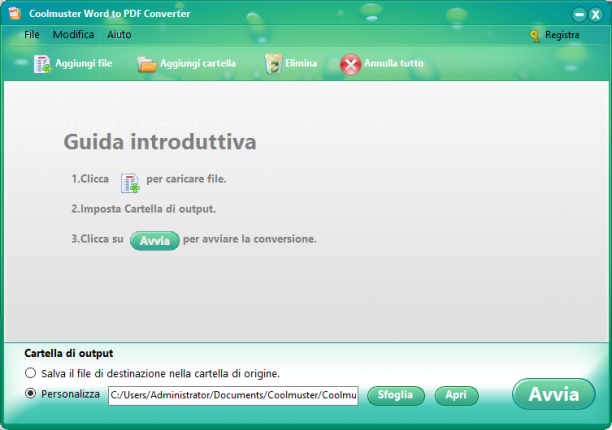This screenshot has width=612, height=430.
Task: Select the Personalizza radio button
Action: (x=30, y=393)
